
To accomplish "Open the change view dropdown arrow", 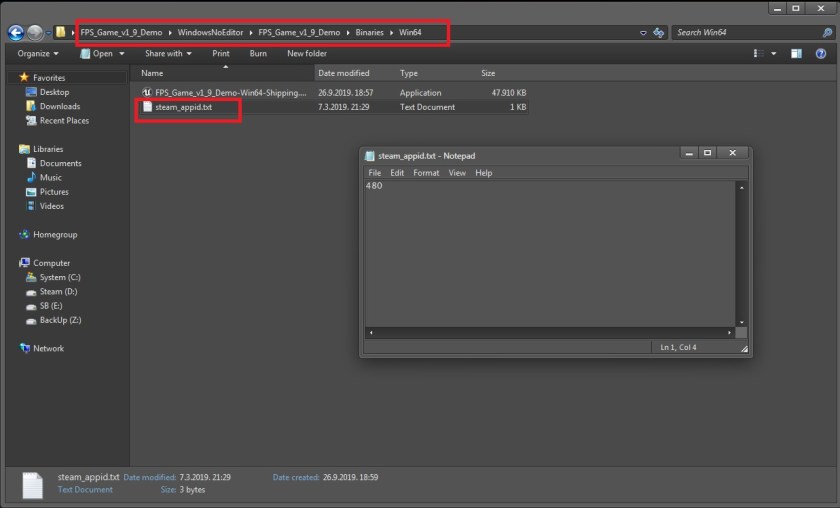I will tap(775, 53).
